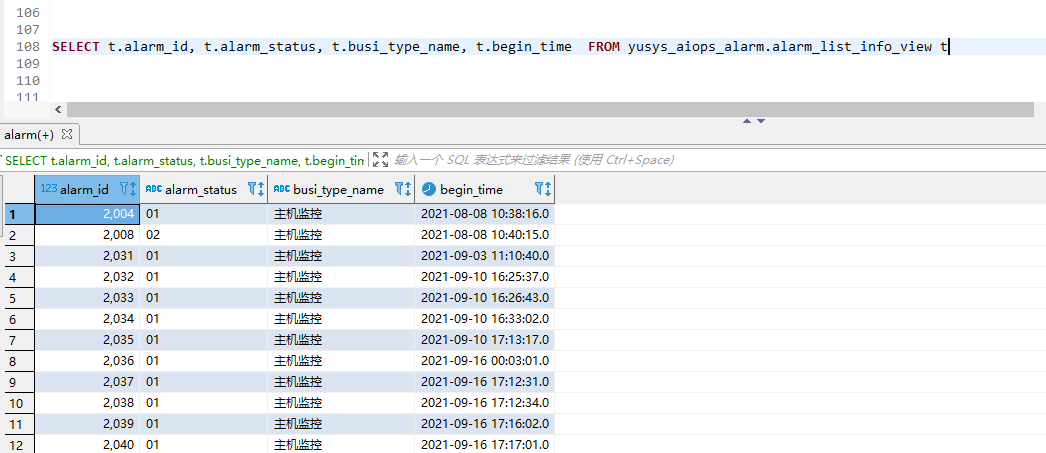Click begin_time cell 2021-09-16 00:03:01.0

pos(484,361)
